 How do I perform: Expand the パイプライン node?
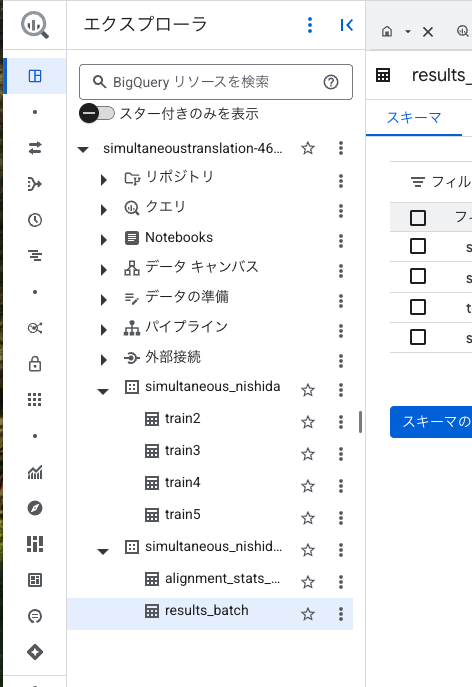point(103,330)
